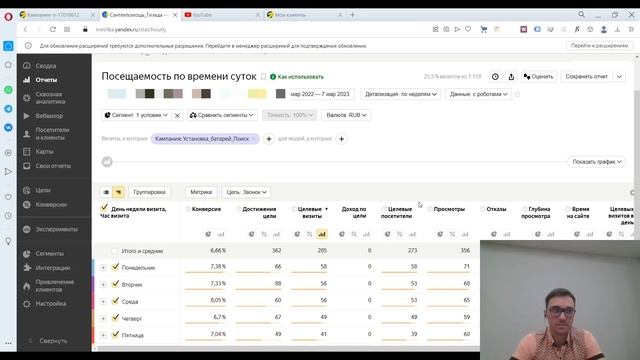Clear the segment with the X button
Image resolution: width=640 pixels, height=360 pixels.
pos(177,116)
